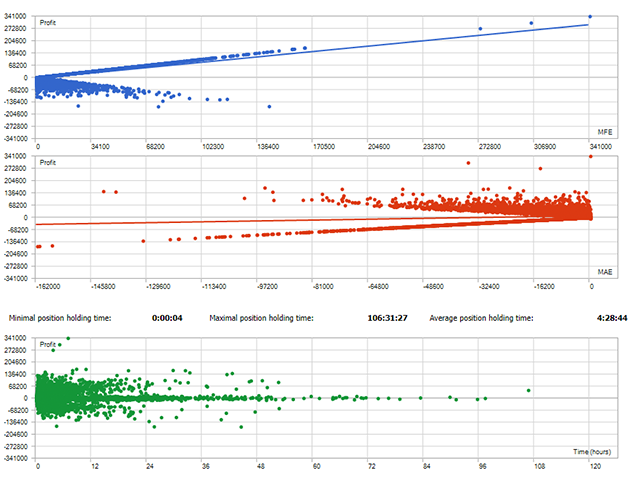Click the MAE axis label in red chart
The image size is (640, 480).
605,272
